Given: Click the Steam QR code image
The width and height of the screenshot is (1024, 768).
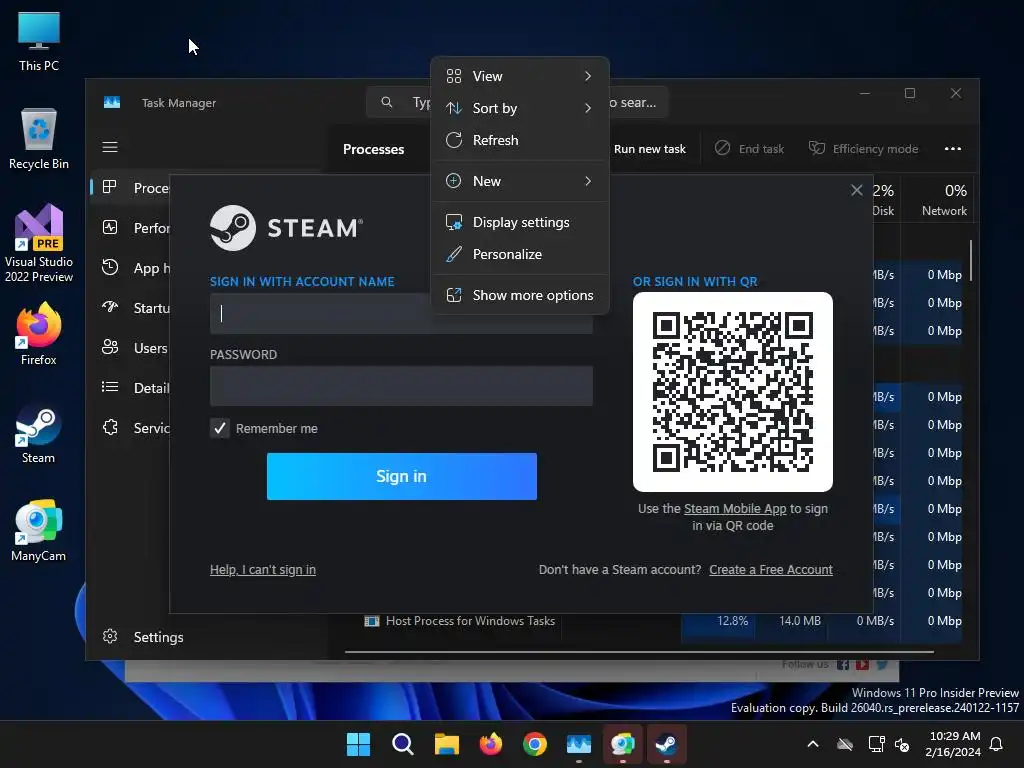Looking at the screenshot, I should 733,392.
